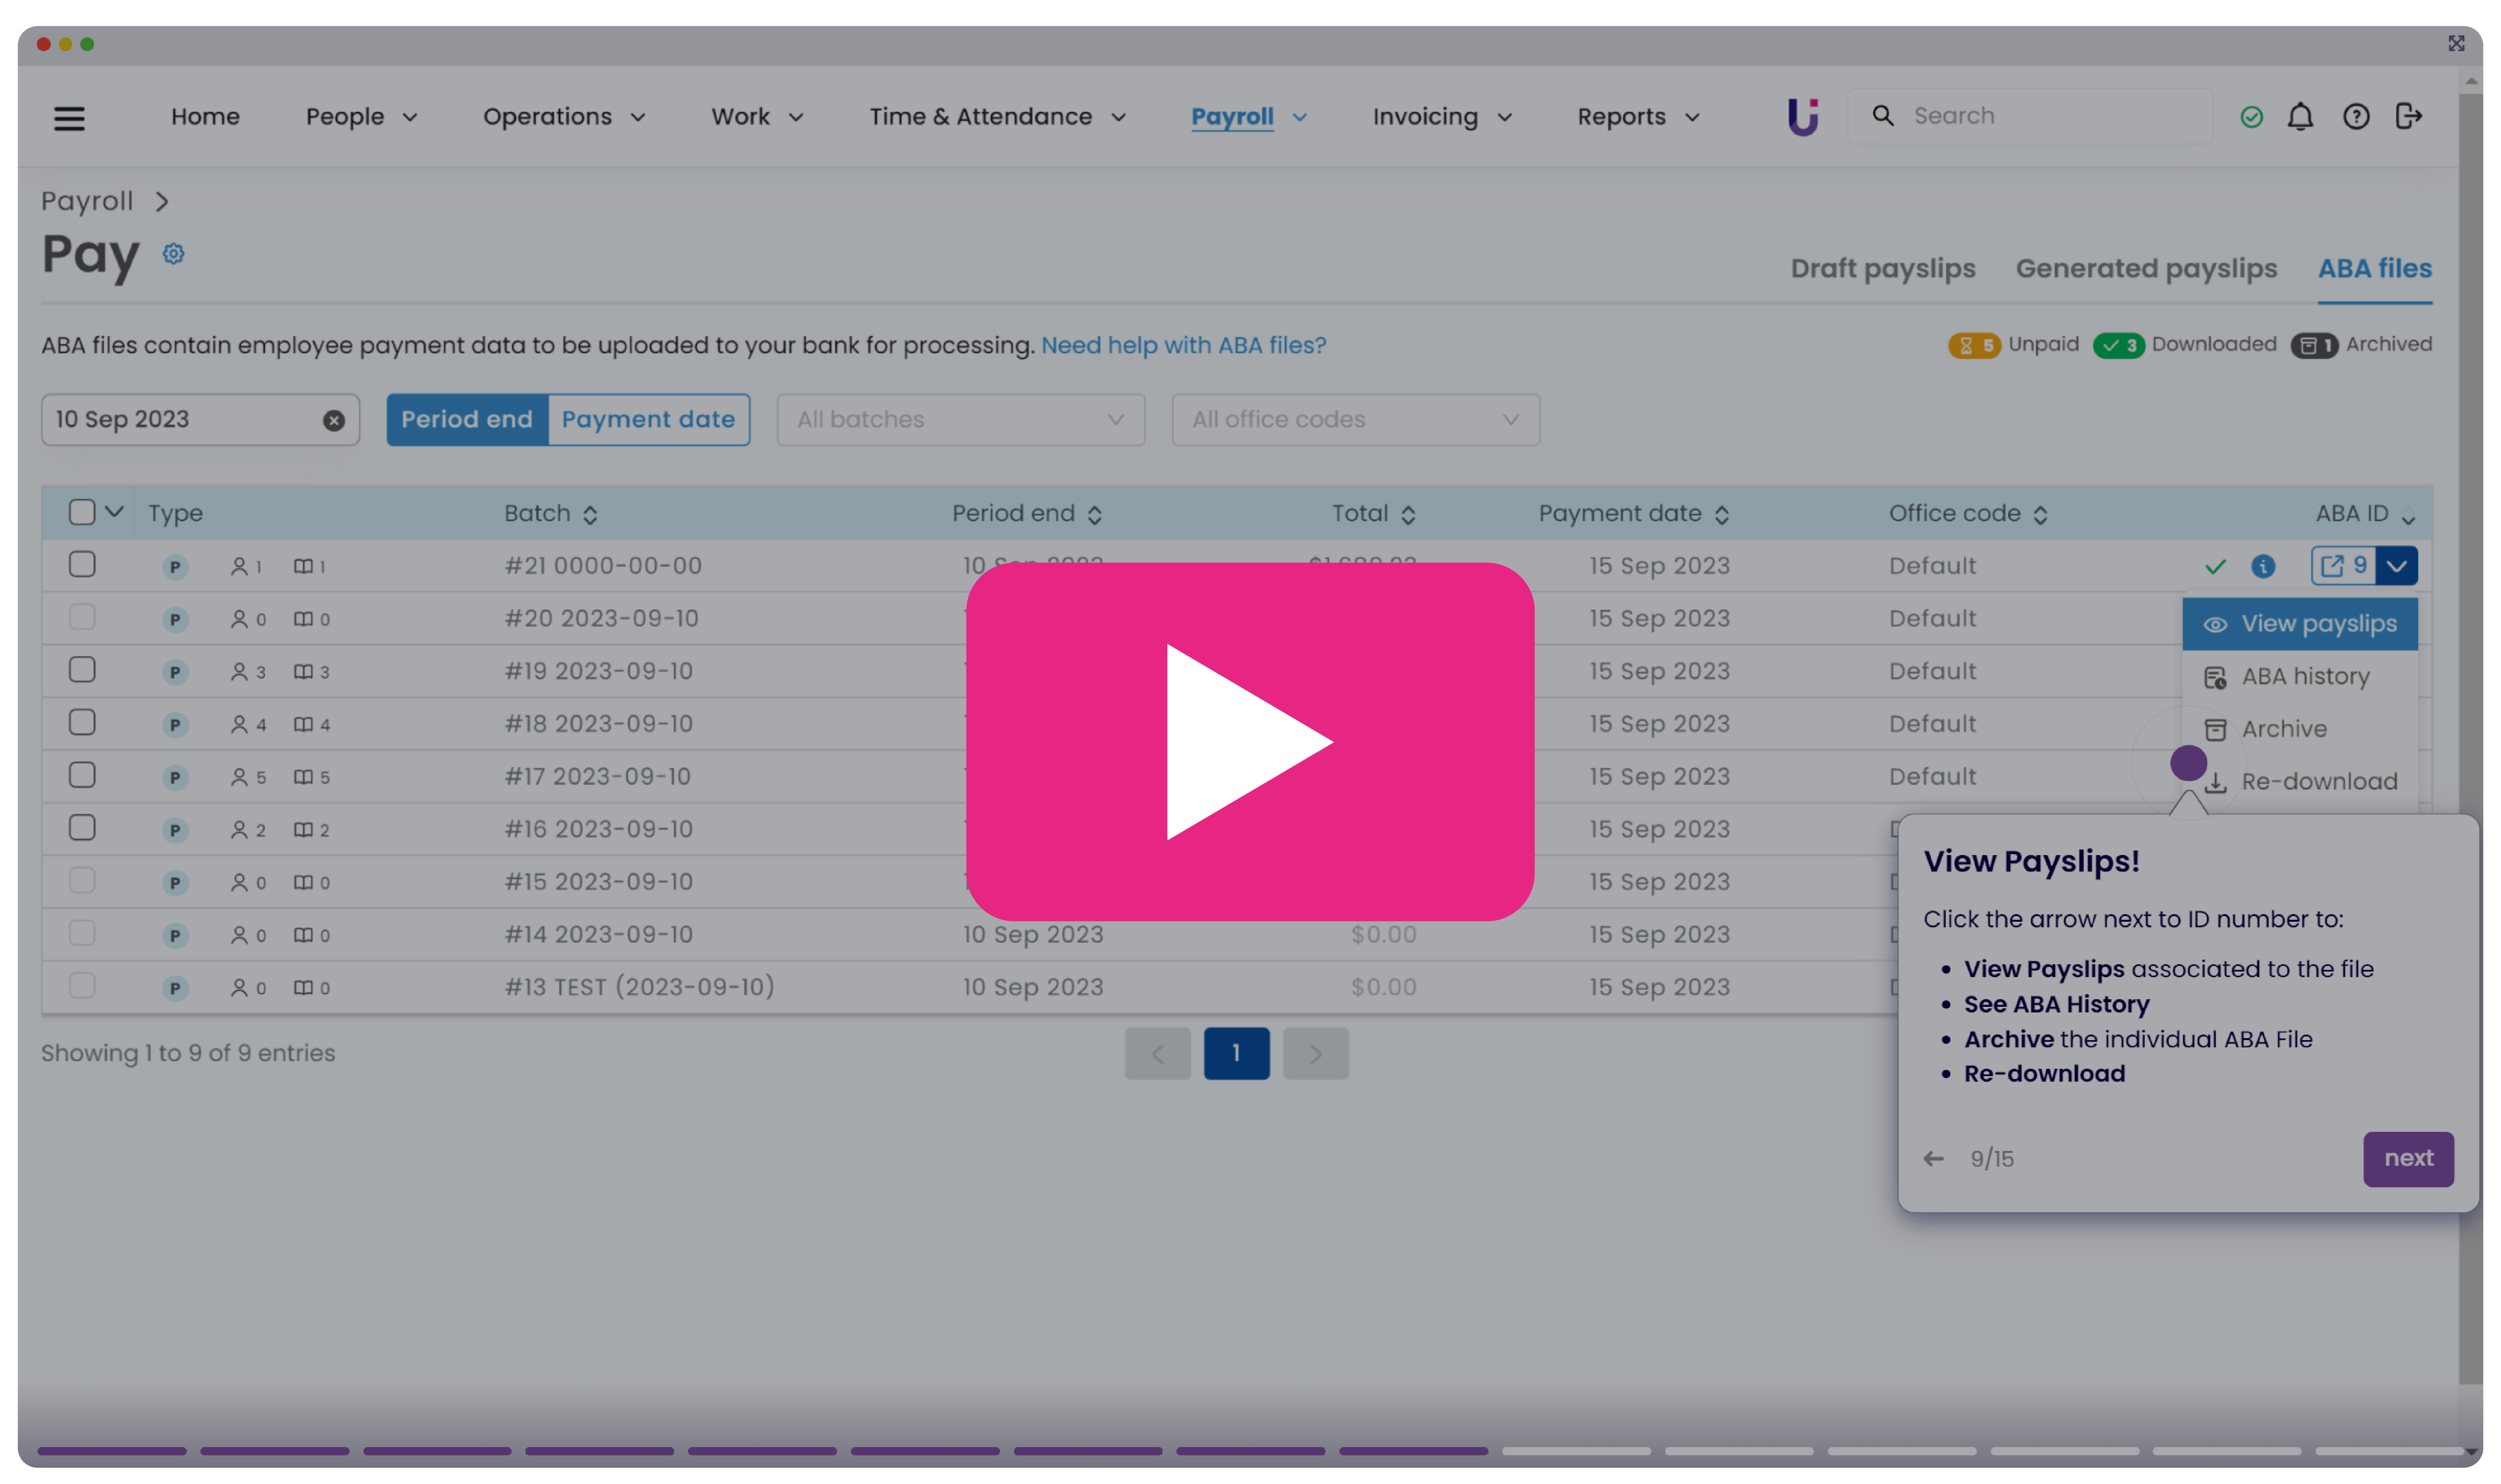The width and height of the screenshot is (2501, 1484).
Task: Clear the 10 Sep 2023 date filter
Action: (334, 421)
